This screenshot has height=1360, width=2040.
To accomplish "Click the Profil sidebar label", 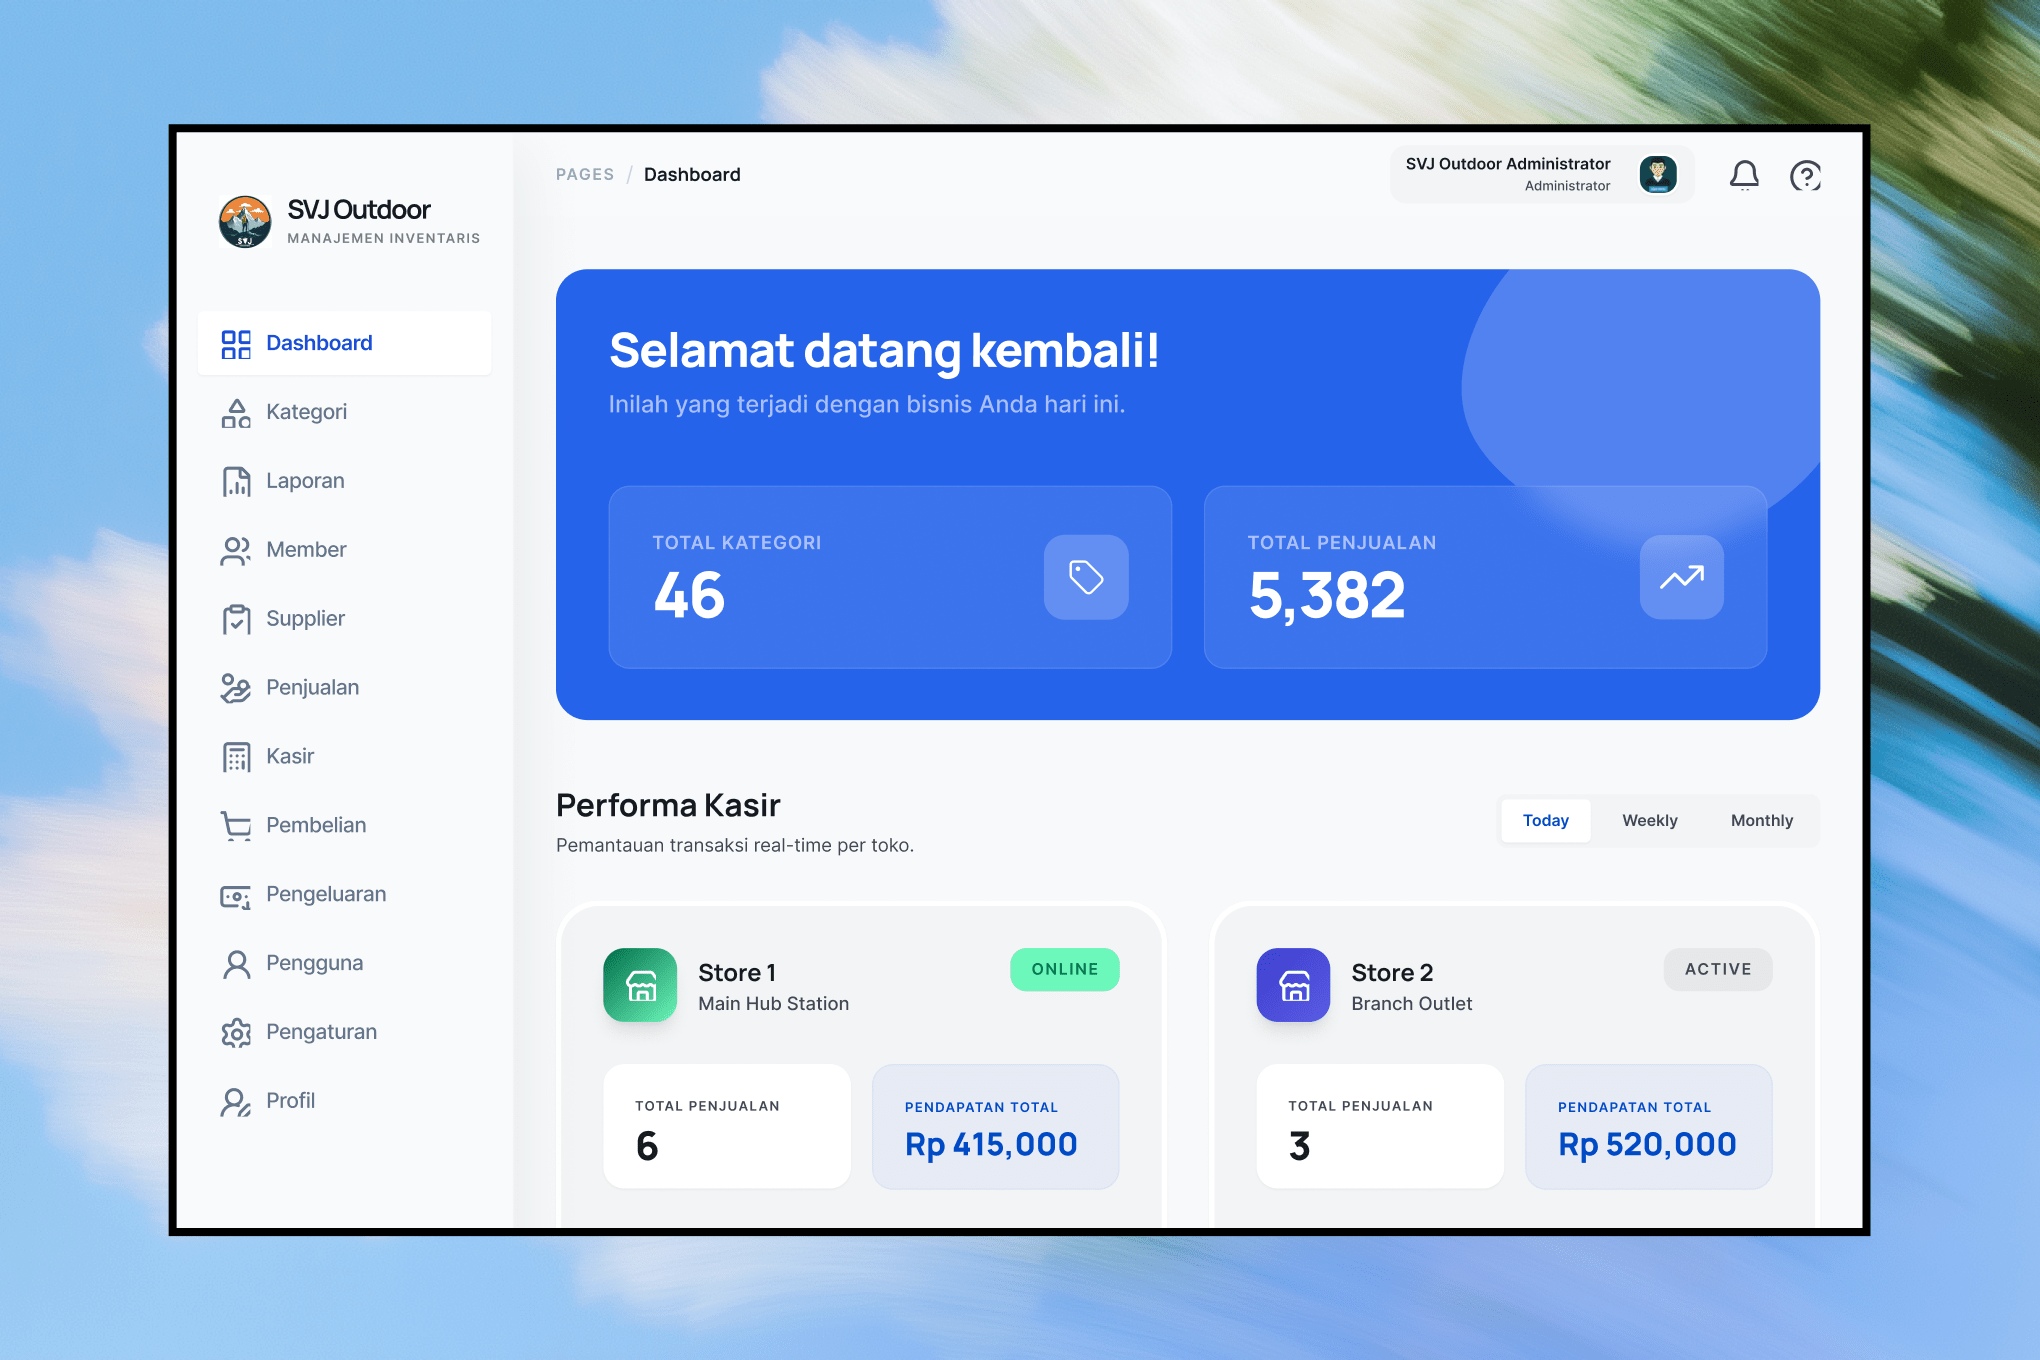I will coord(290,1101).
